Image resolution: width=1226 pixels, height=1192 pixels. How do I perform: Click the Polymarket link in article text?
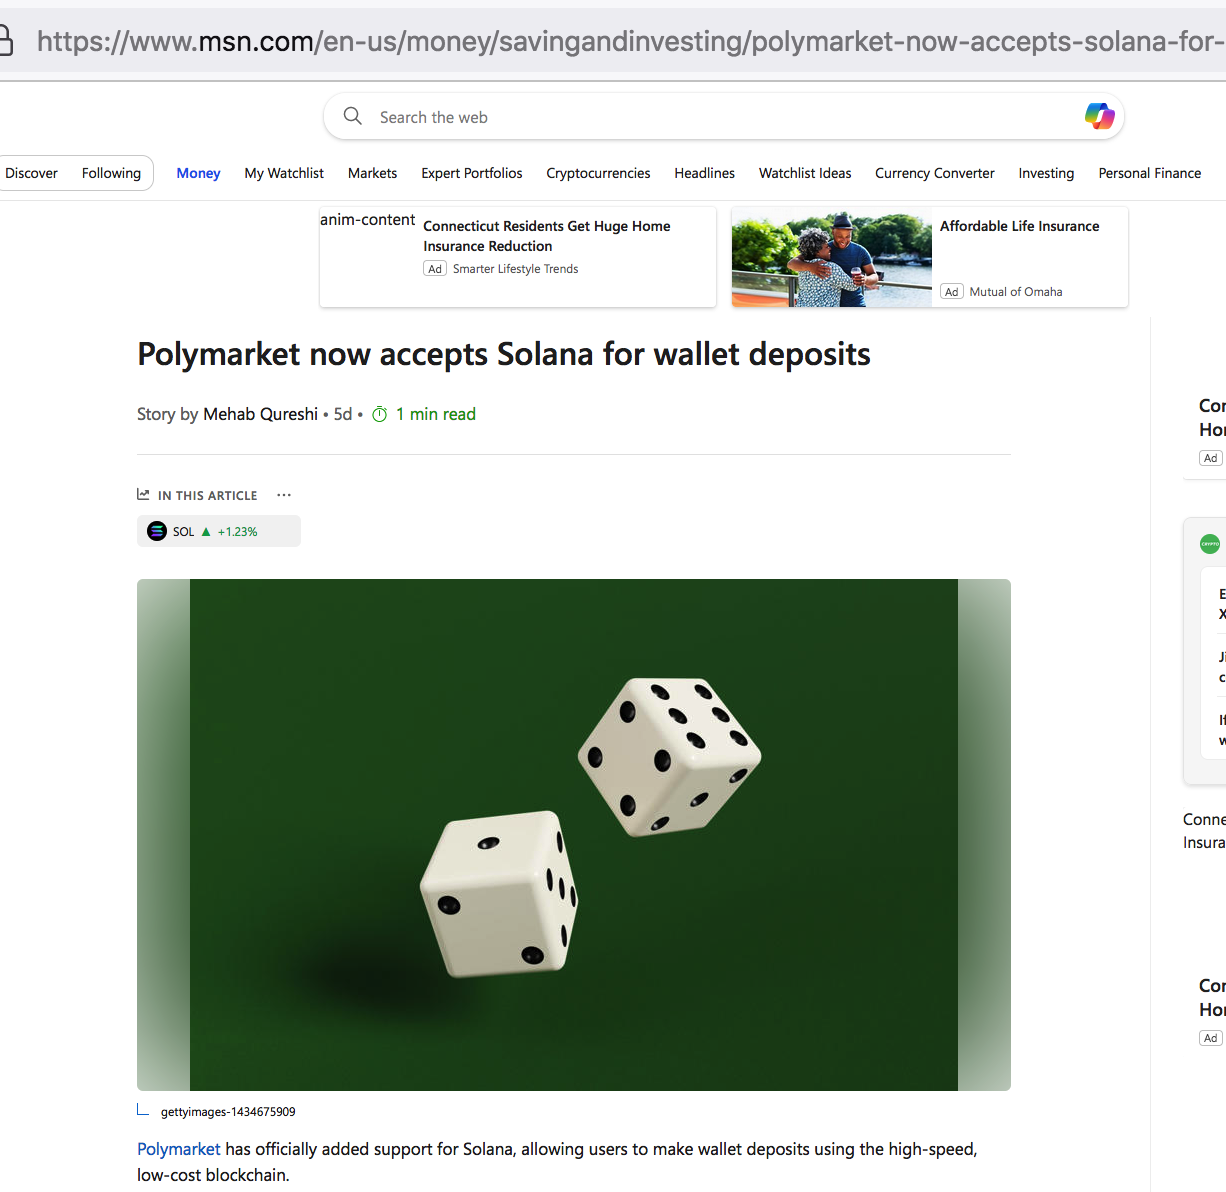pos(179,1149)
